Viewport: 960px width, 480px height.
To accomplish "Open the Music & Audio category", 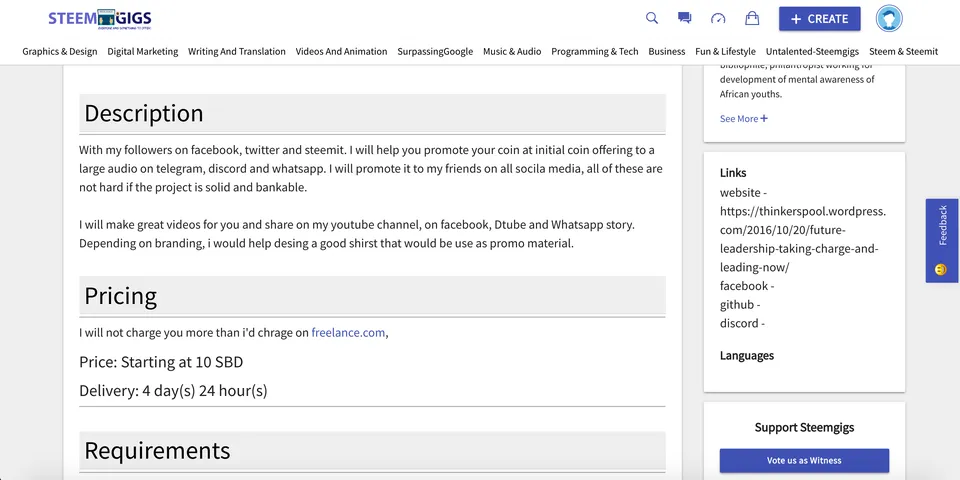I will point(512,51).
